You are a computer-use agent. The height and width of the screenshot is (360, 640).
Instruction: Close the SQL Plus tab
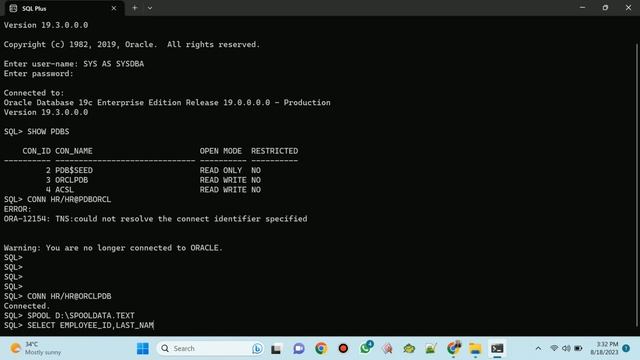coord(114,8)
